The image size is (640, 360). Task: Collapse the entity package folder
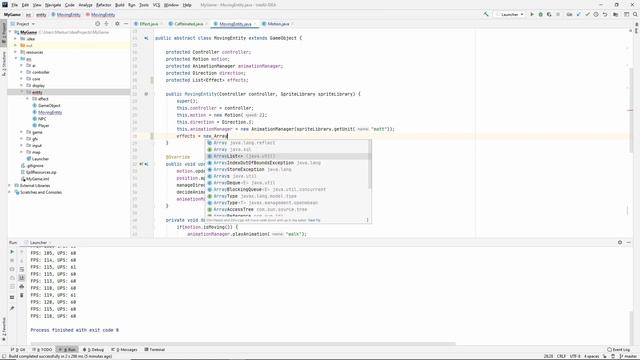coord(21,92)
